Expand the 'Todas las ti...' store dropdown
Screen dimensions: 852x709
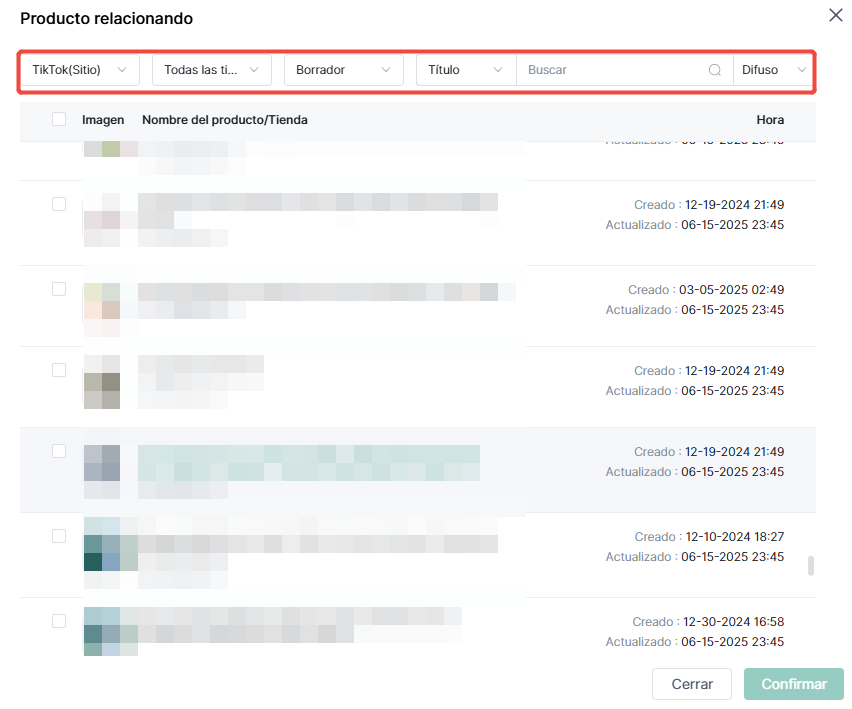point(212,70)
